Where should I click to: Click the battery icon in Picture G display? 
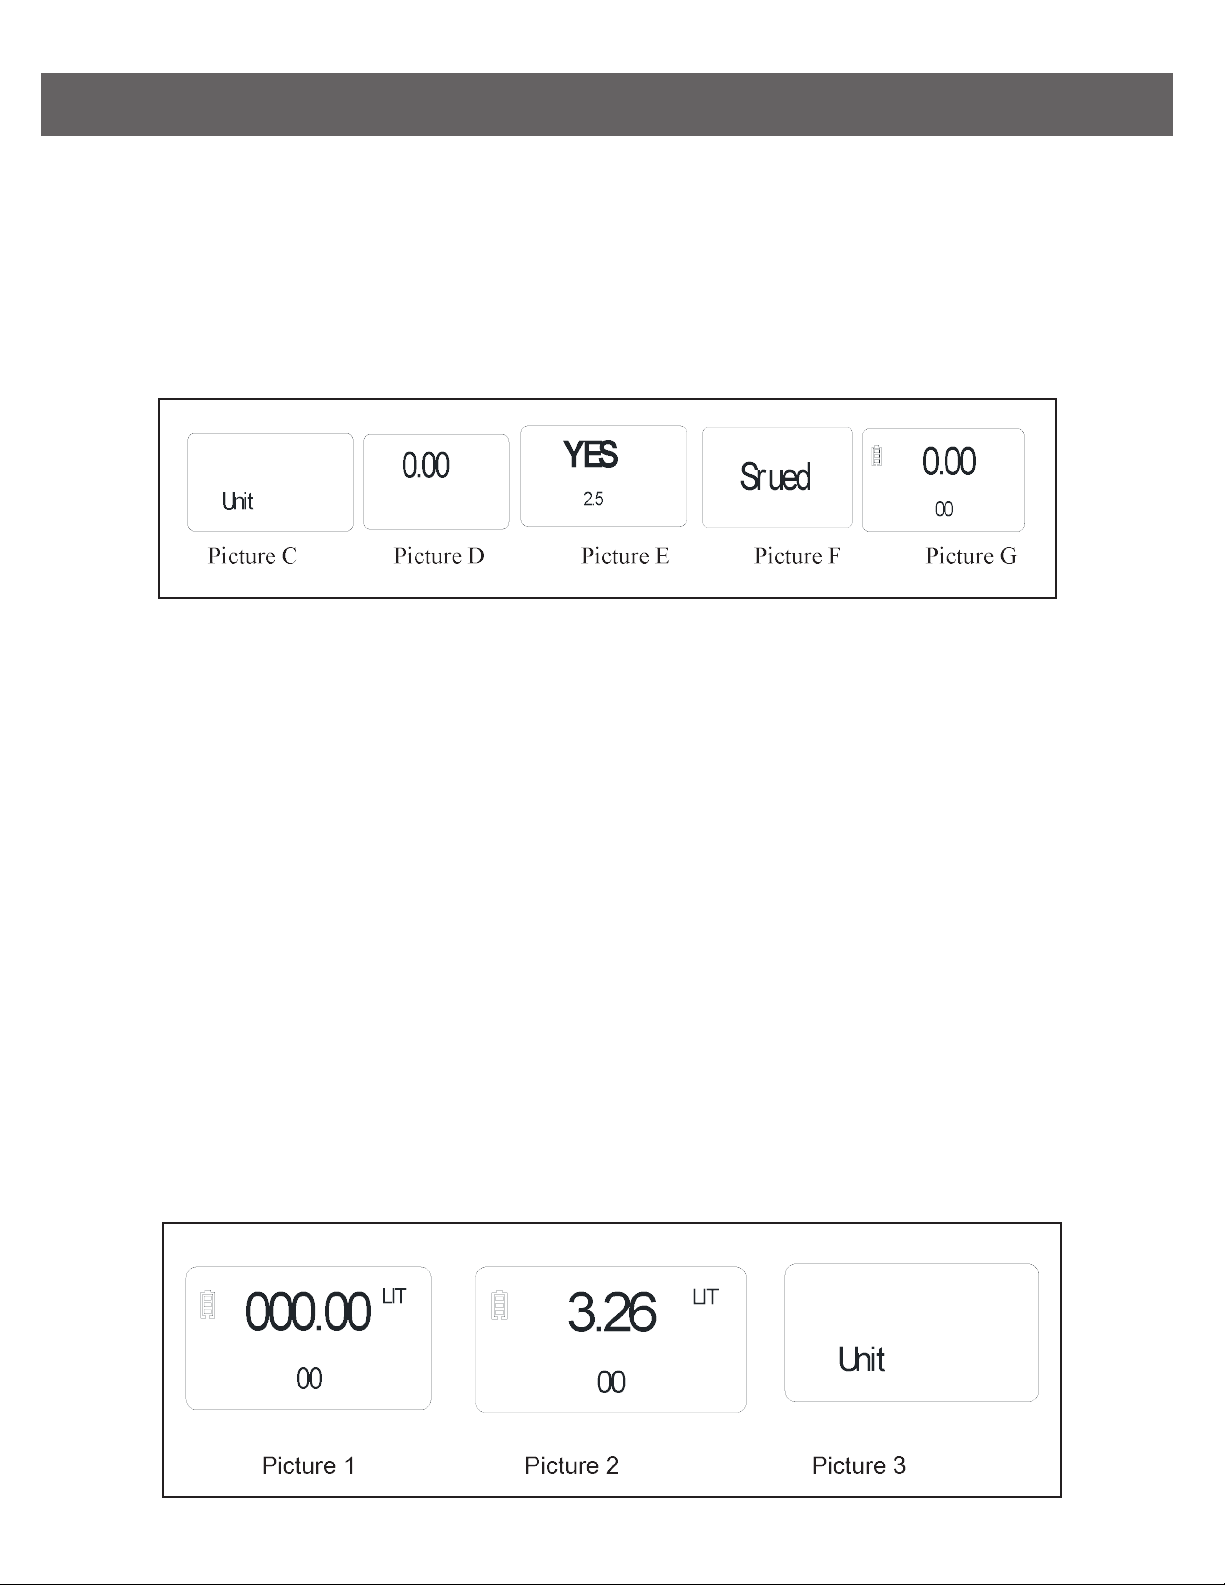[x=877, y=455]
